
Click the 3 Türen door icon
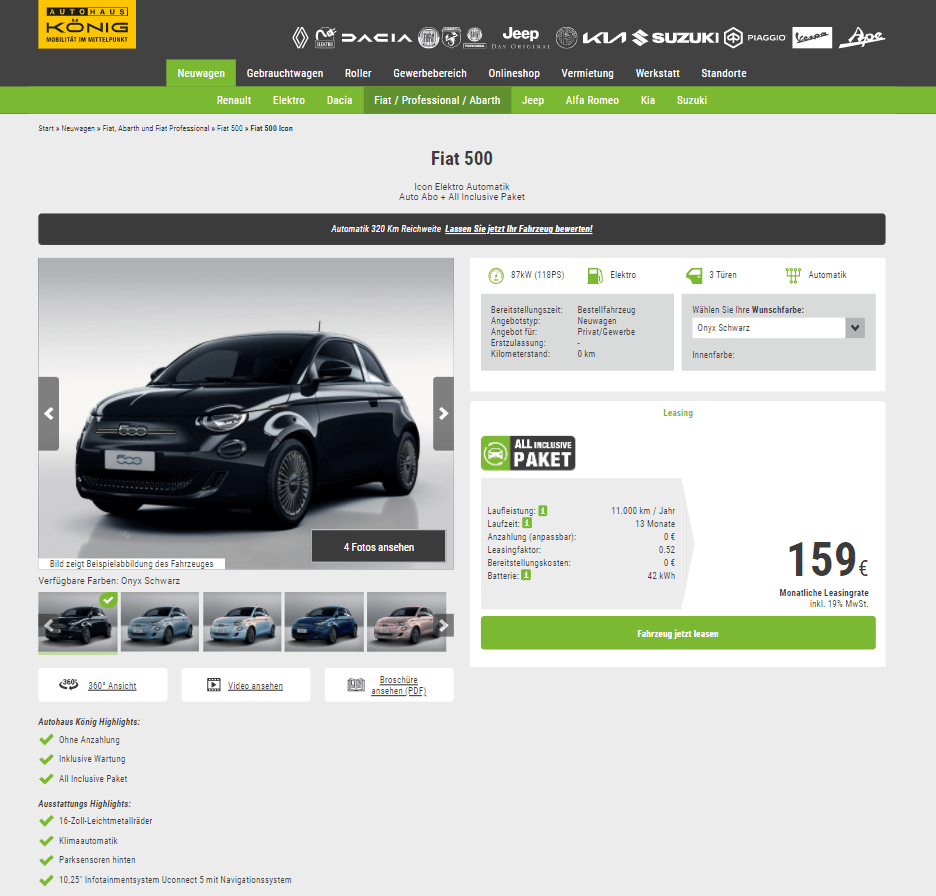[x=694, y=275]
